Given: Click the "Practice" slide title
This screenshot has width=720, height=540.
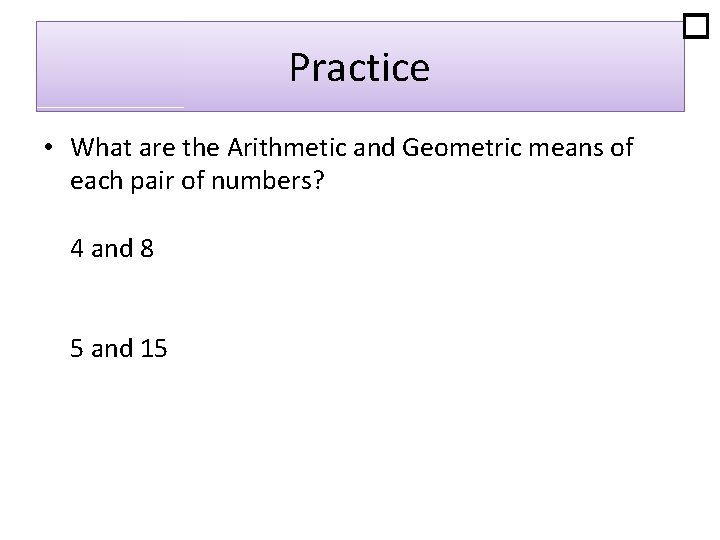Looking at the screenshot, I should 359,67.
